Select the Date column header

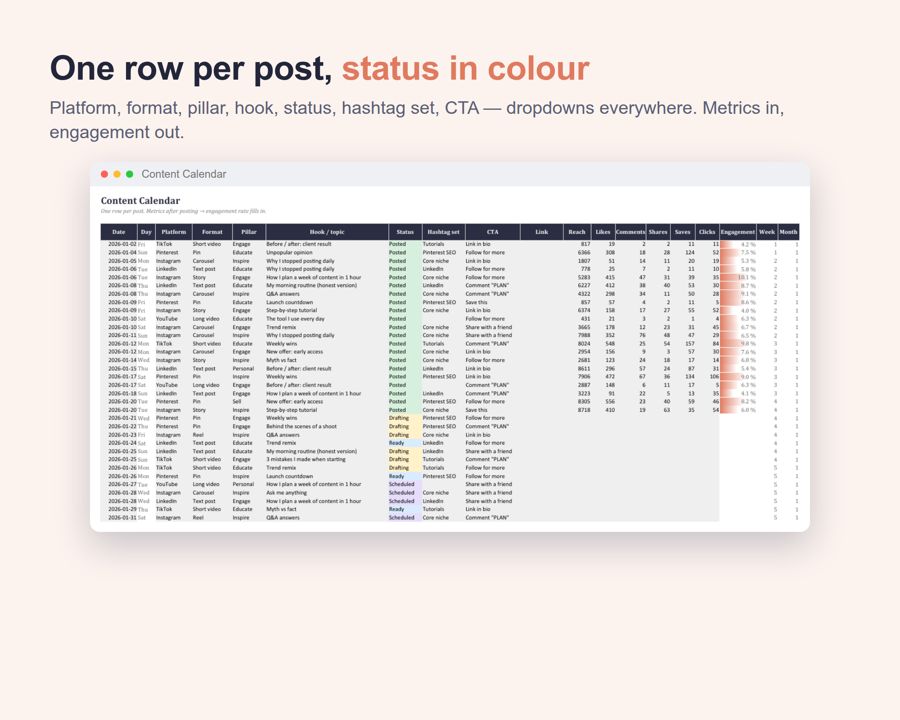119,232
